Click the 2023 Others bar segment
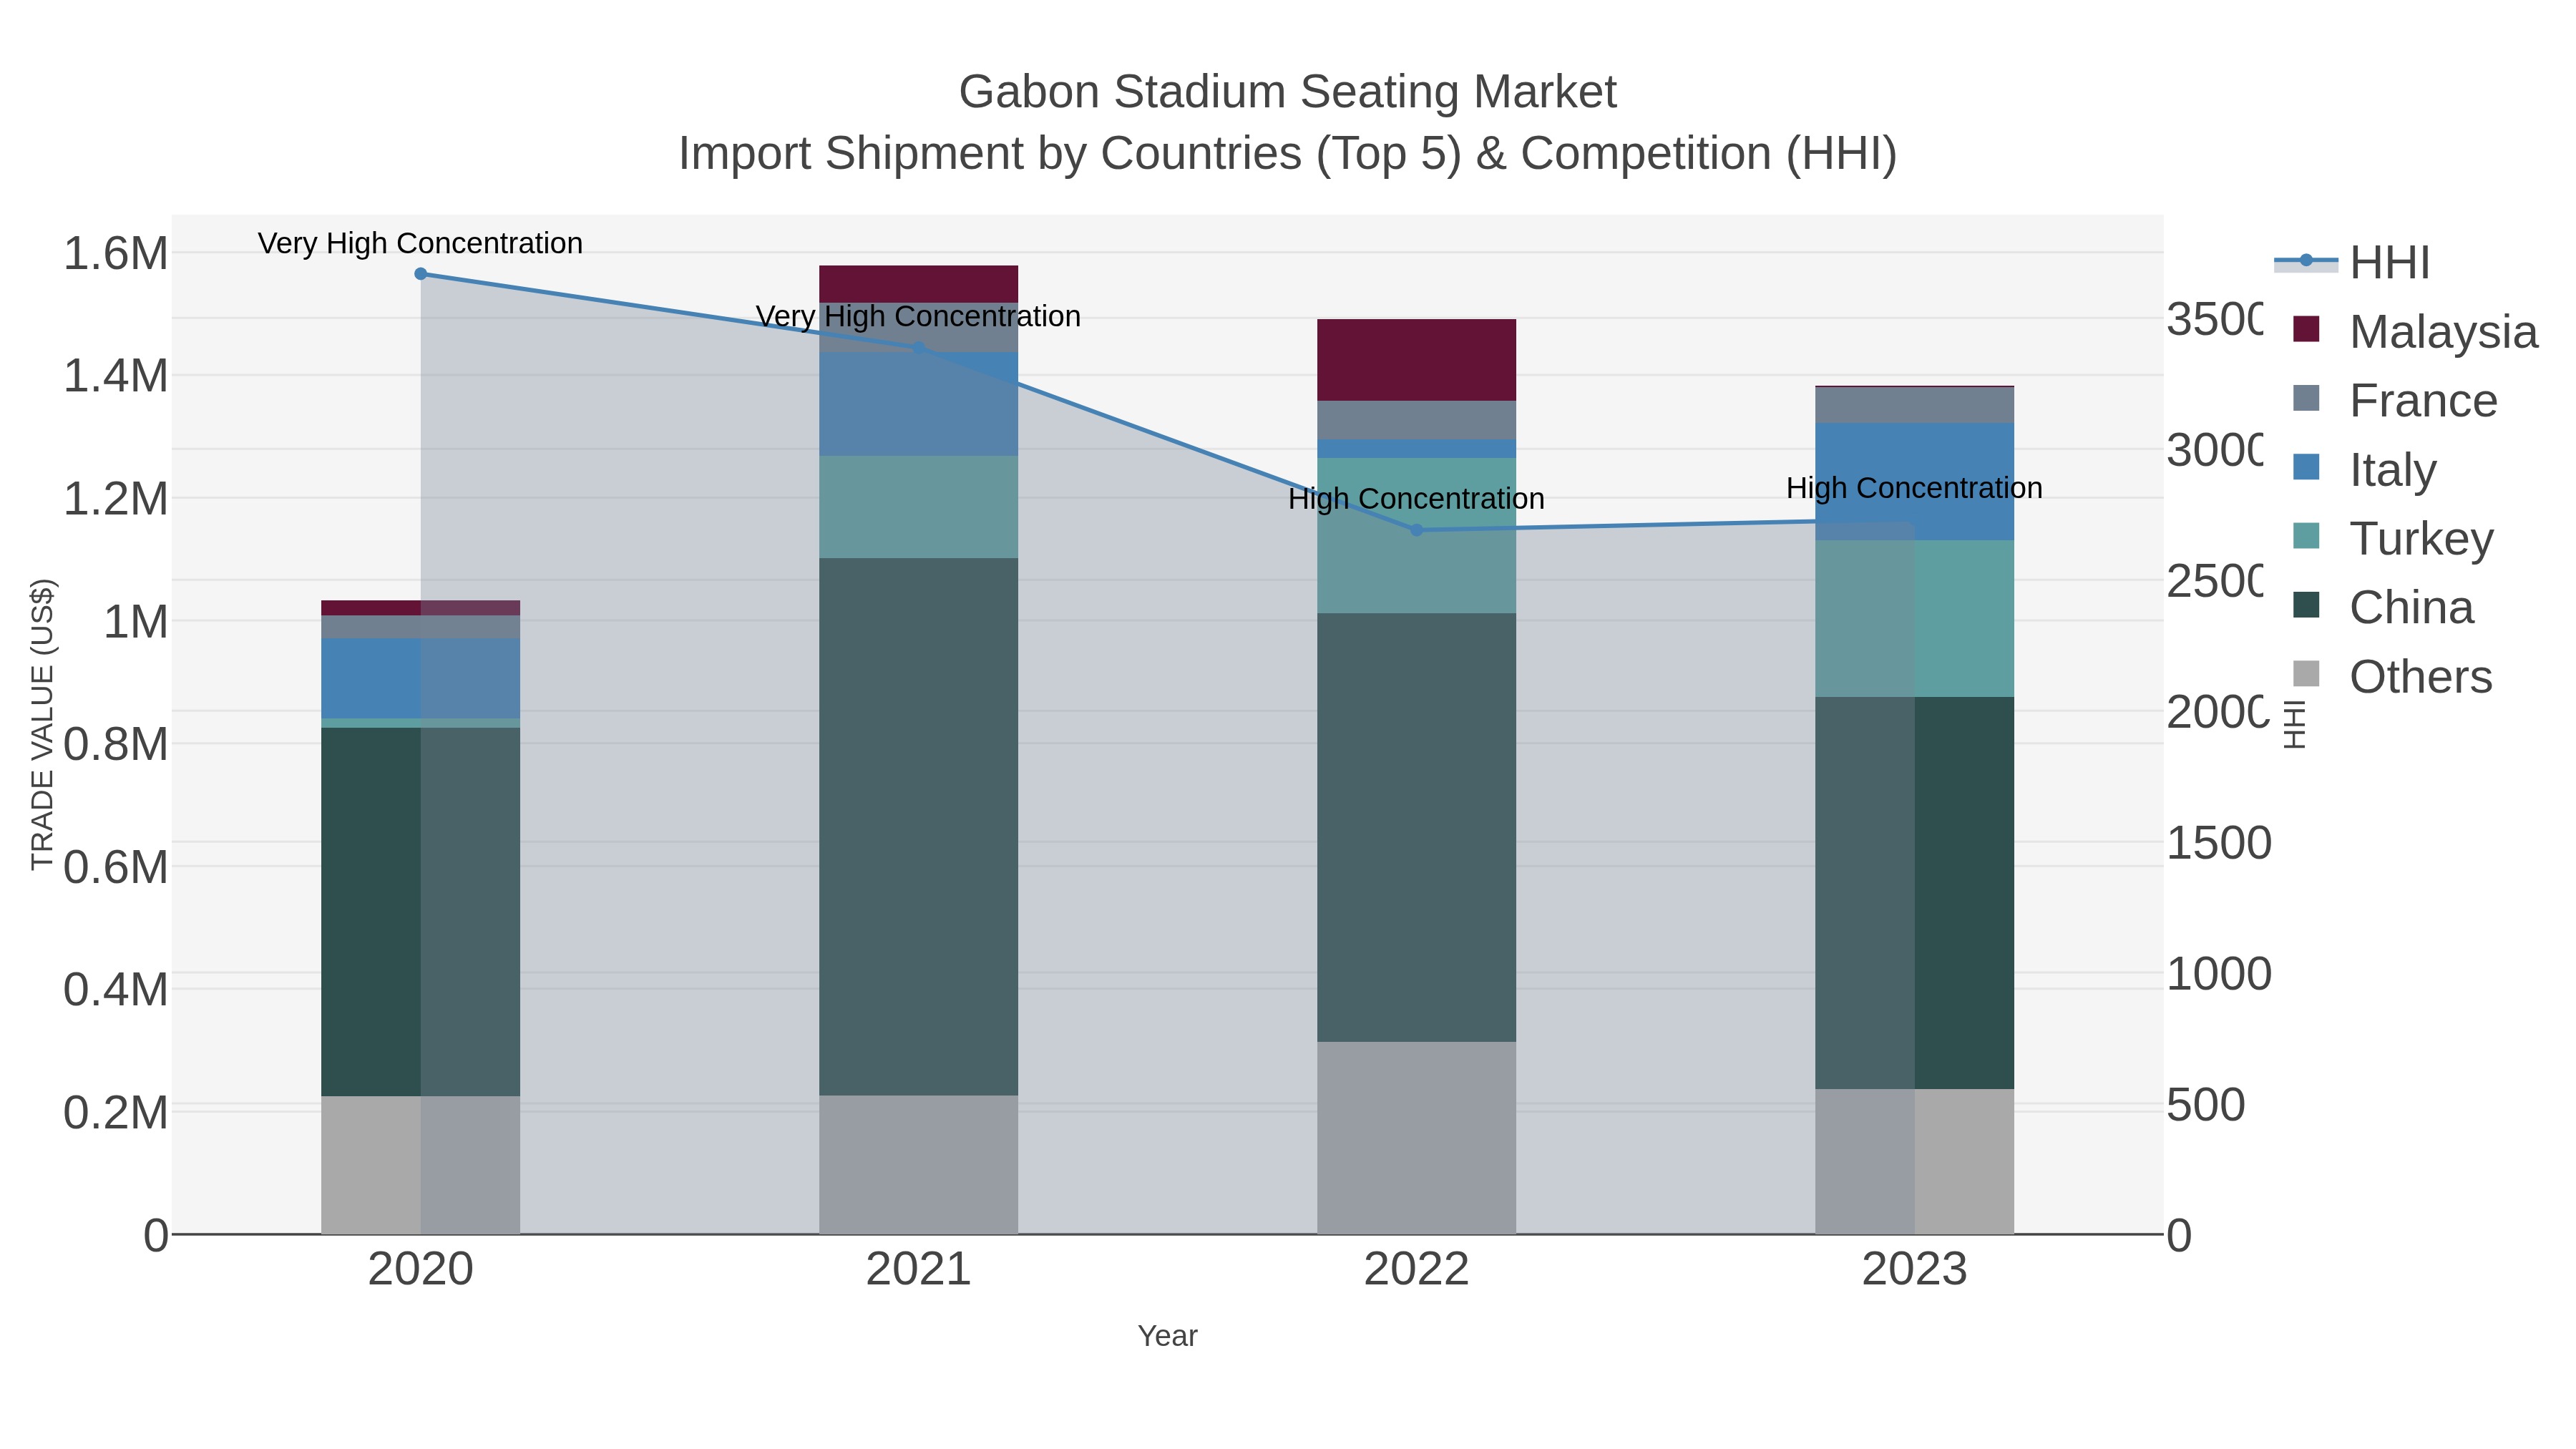Image resolution: width=2576 pixels, height=1449 pixels. 1915,1161
